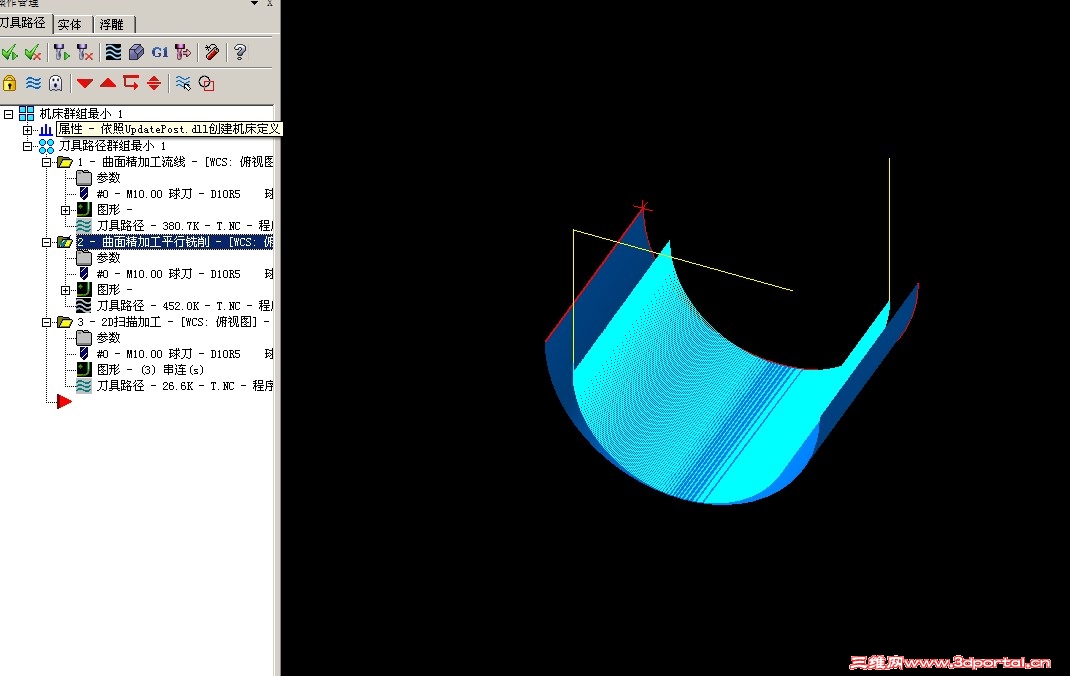1070x676 pixels.
Task: Expand the 属性 properties node
Action: (27, 130)
